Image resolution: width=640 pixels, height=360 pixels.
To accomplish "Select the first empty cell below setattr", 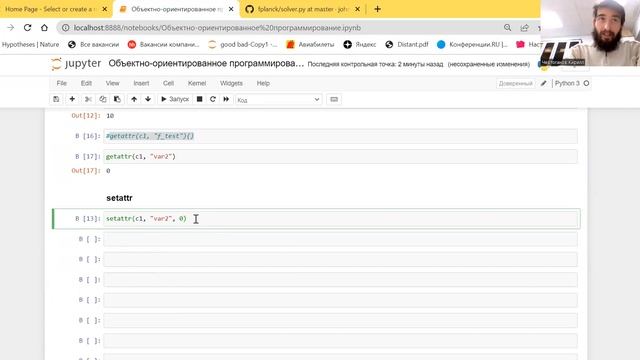I will point(340,239).
